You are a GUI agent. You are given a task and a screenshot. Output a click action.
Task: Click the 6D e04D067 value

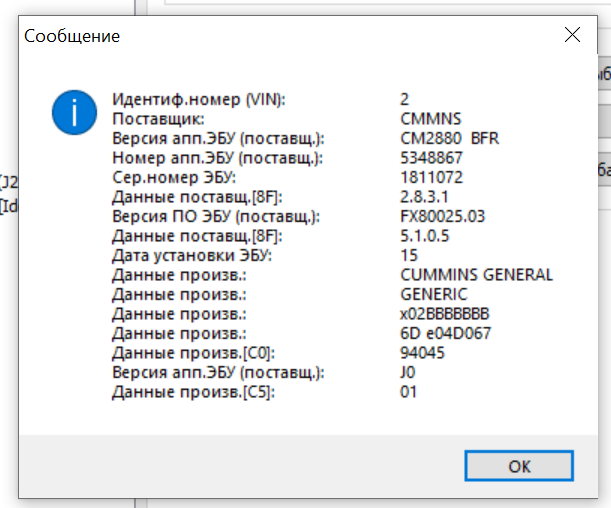(445, 333)
